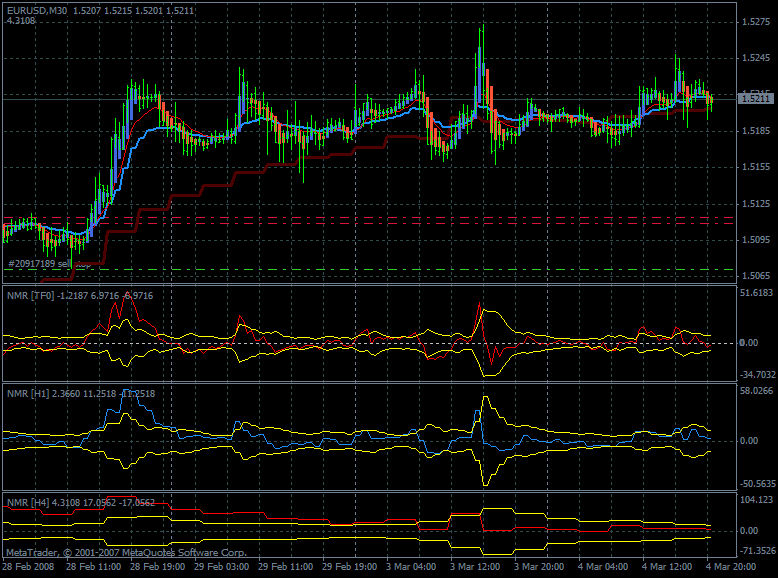Click the -50.5635 indicator scale value
This screenshot has height=578, width=778.
coord(758,484)
